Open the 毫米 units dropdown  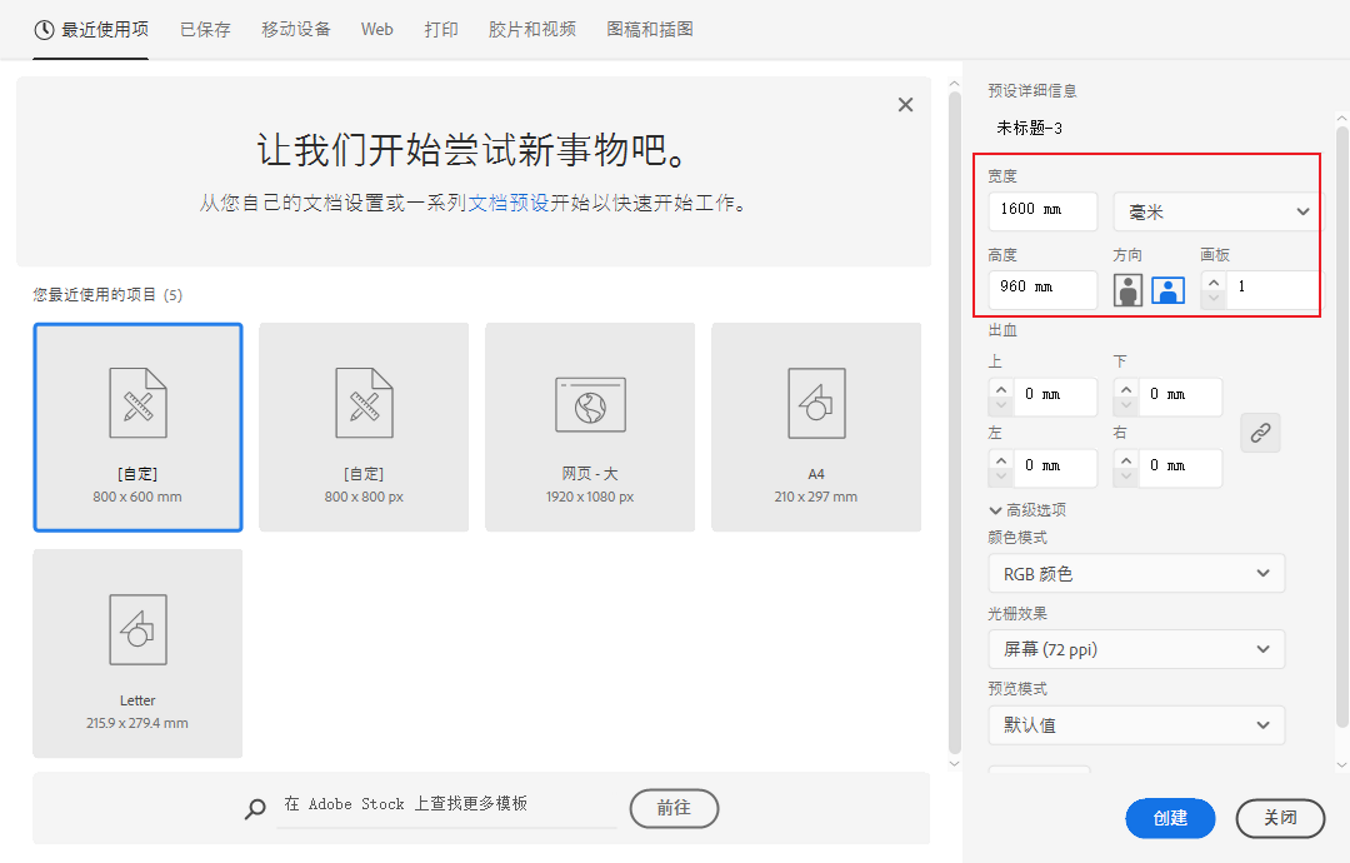(1215, 211)
